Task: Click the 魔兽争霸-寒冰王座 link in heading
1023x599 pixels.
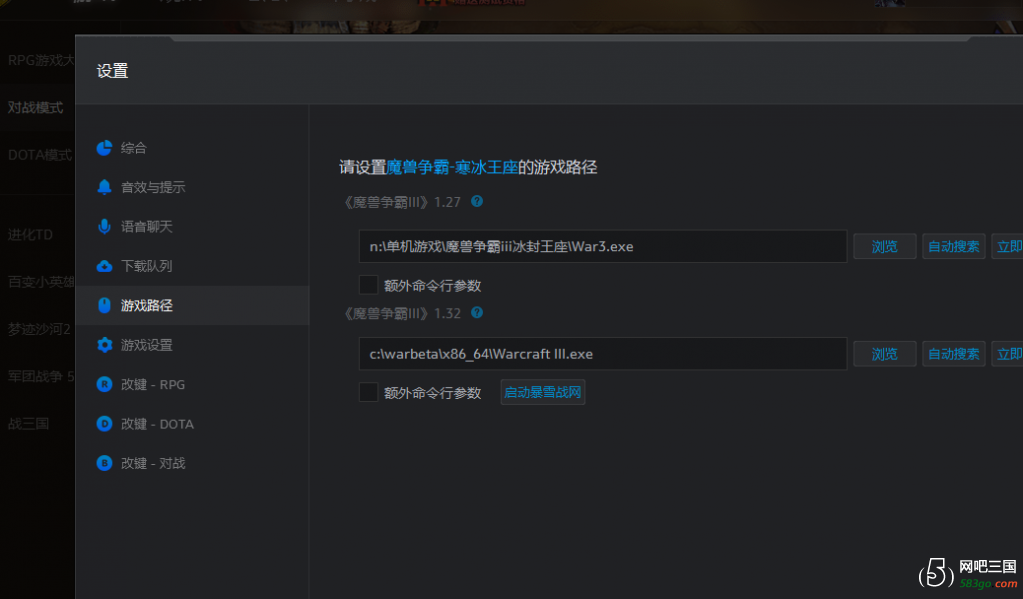Action: coord(452,167)
